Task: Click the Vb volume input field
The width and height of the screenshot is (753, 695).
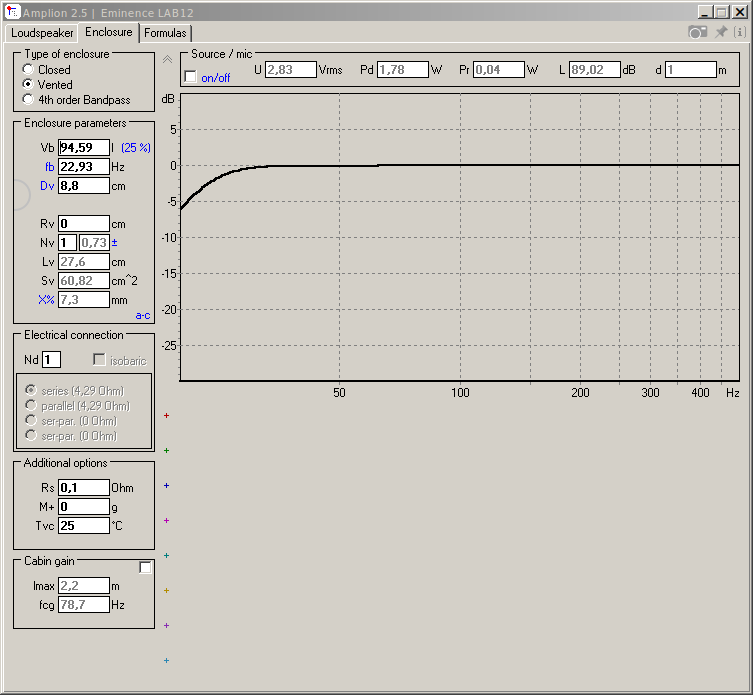Action: (x=84, y=147)
